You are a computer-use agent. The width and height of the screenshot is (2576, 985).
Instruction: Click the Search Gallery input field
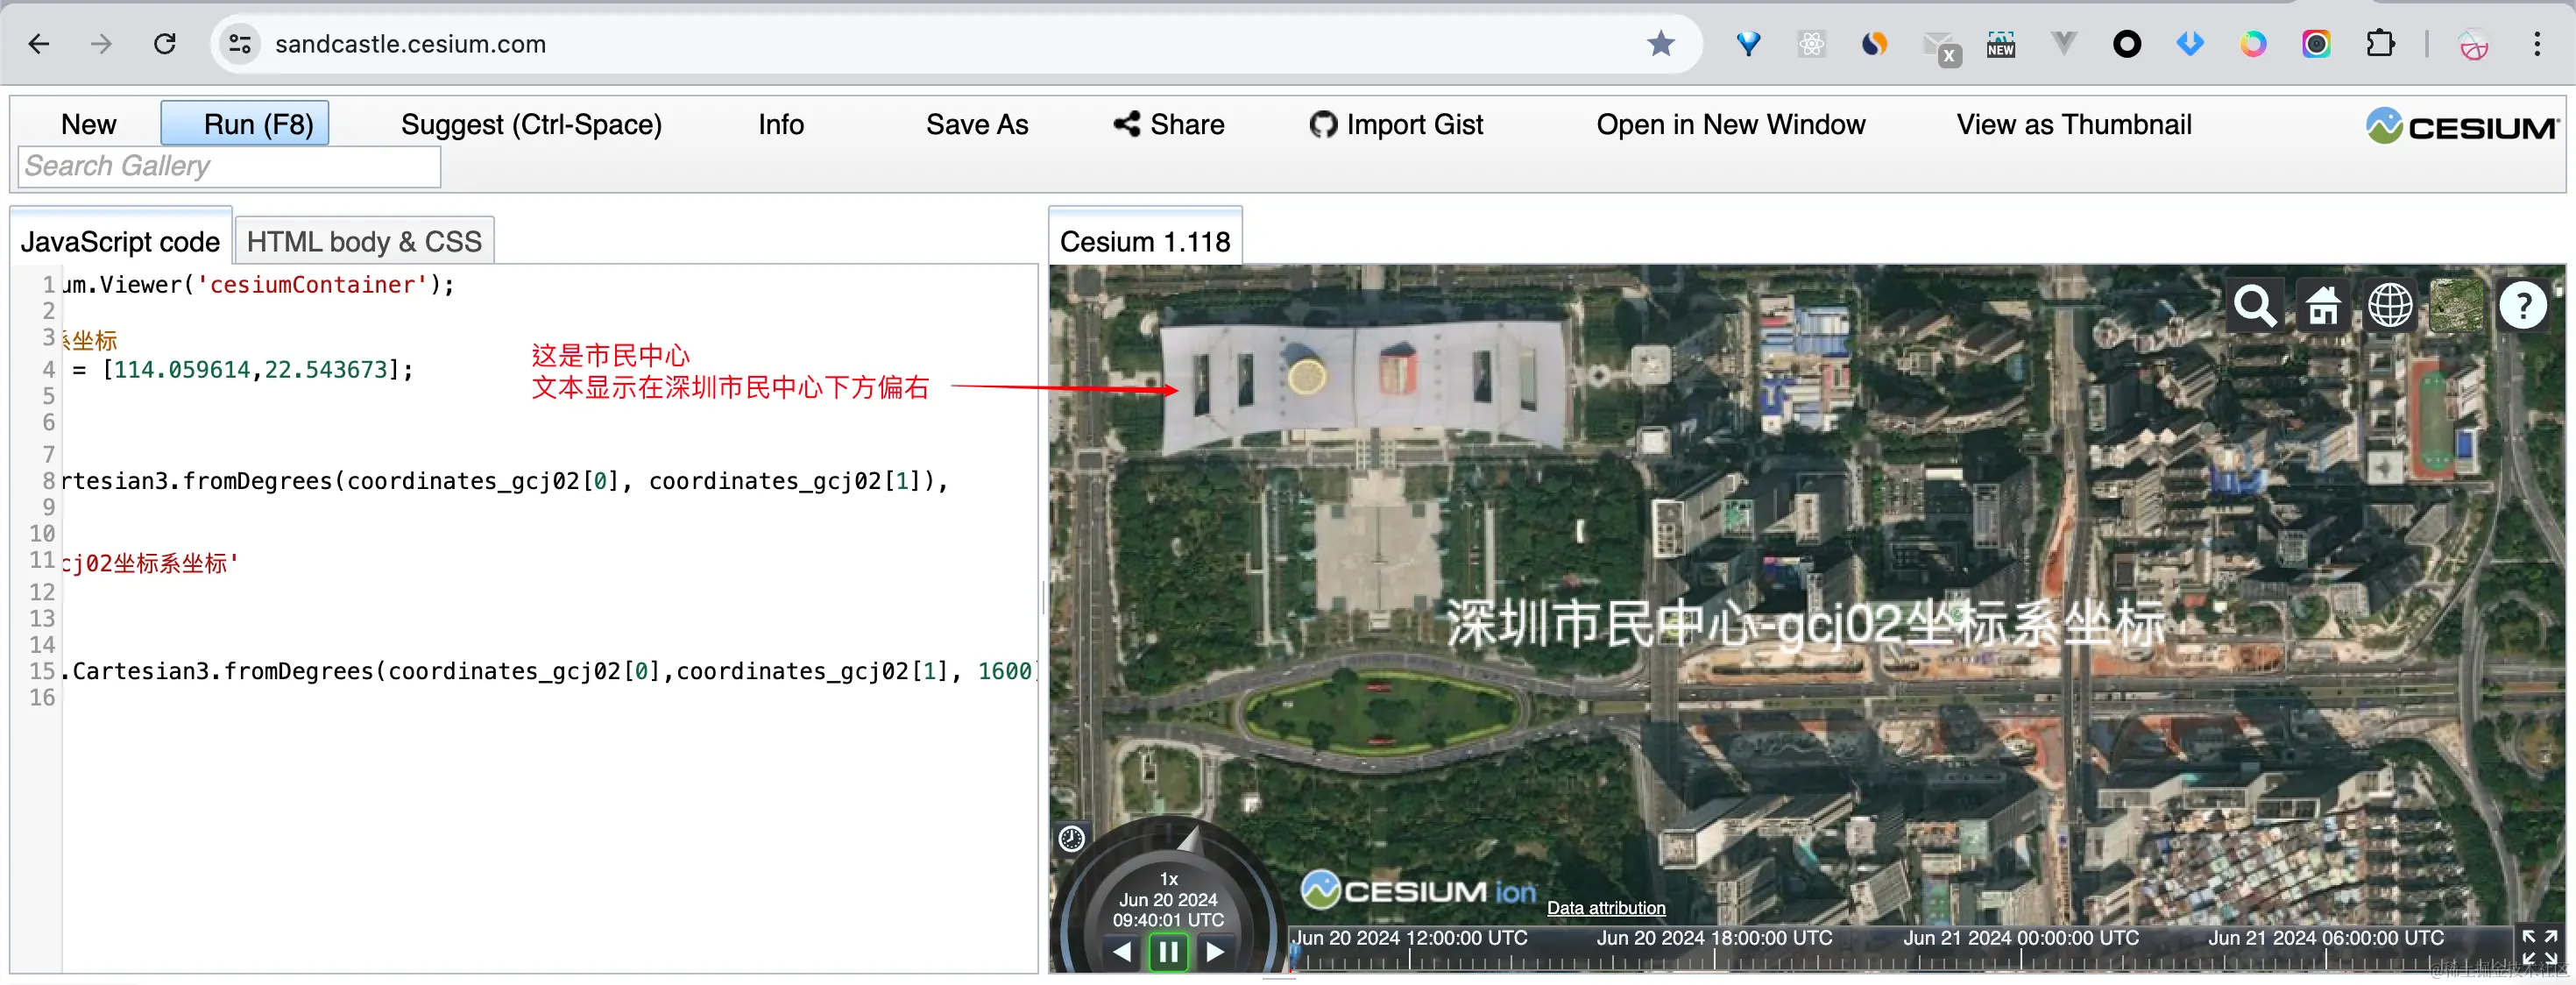click(229, 166)
